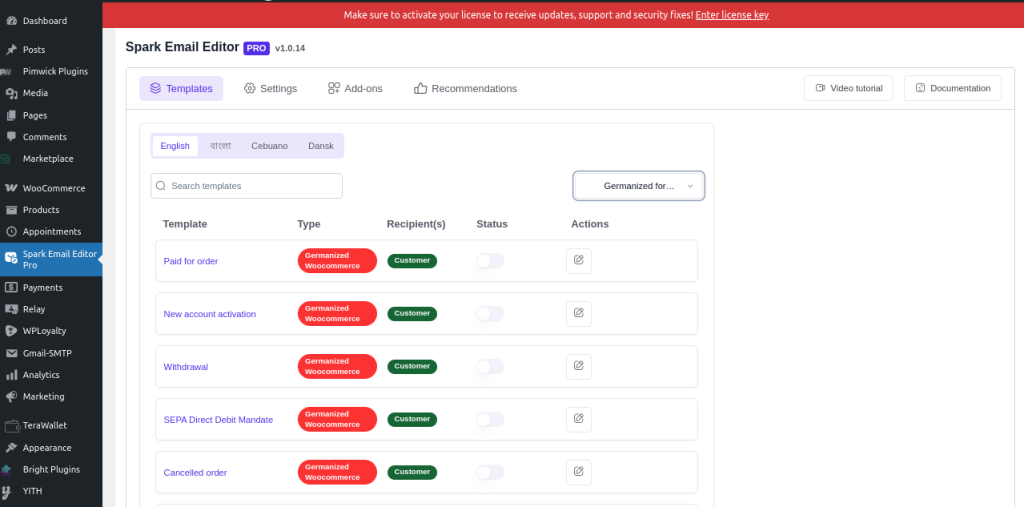The width and height of the screenshot is (1024, 507).
Task: Open the Cancelled order template link
Action: pyautogui.click(x=195, y=472)
